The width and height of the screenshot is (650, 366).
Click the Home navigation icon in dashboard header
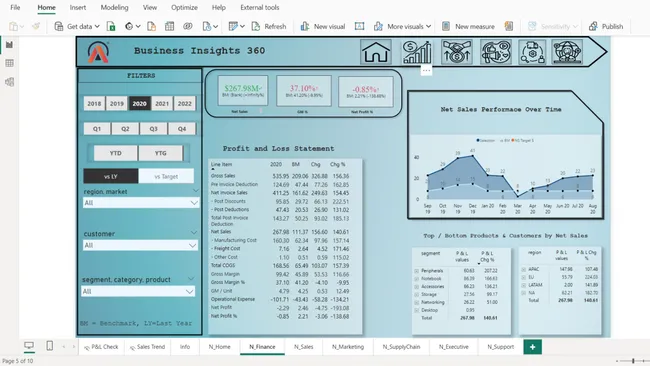click(376, 52)
